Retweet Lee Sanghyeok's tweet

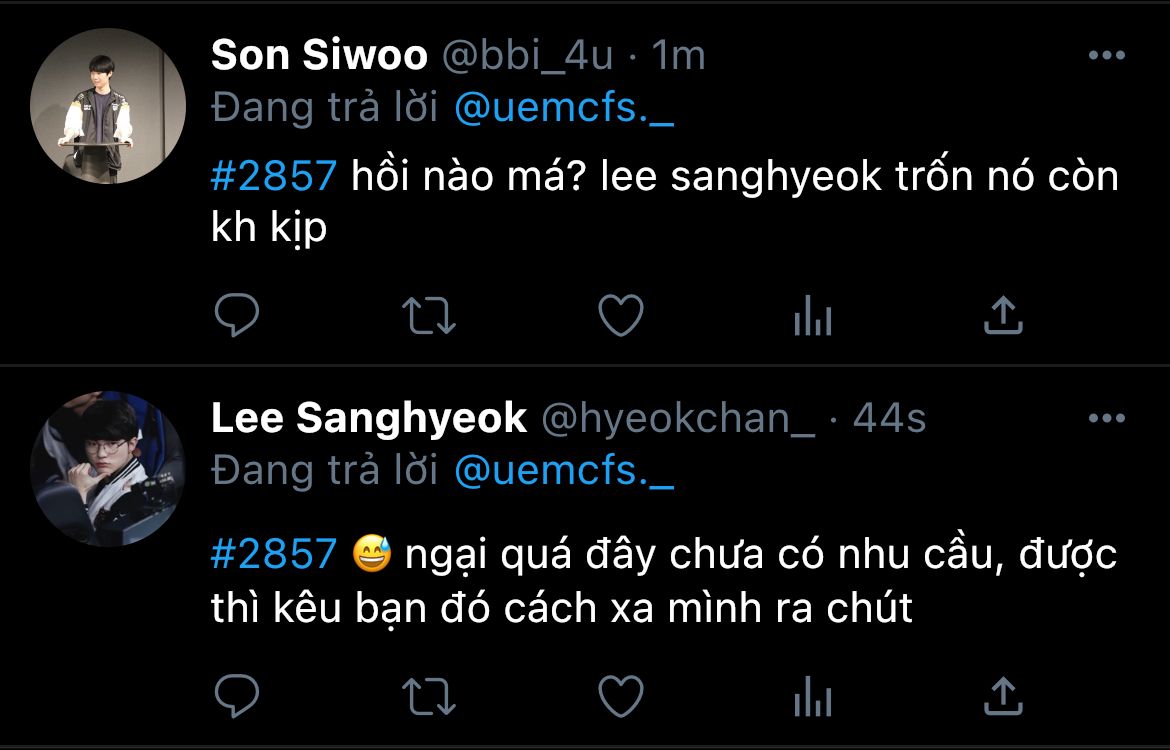click(429, 696)
